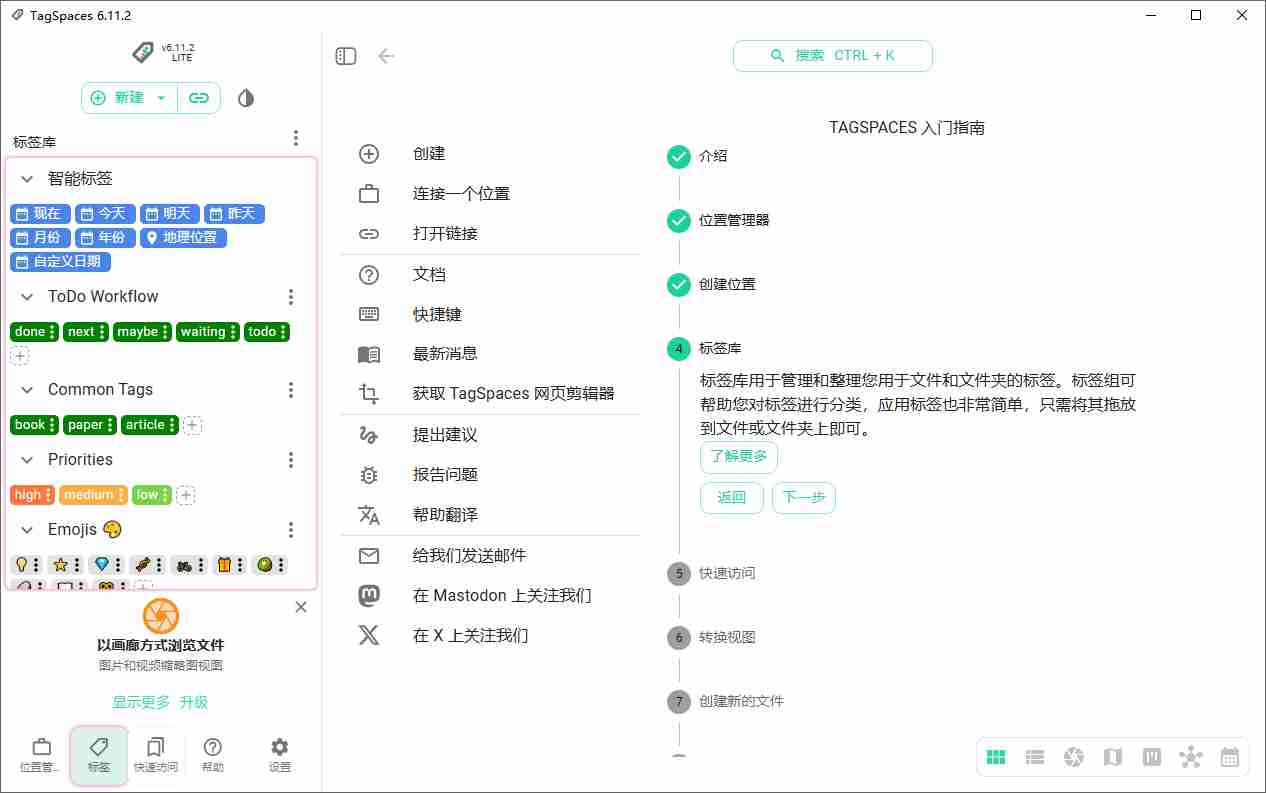Mark step 5 快速访问 in the guide
The height and width of the screenshot is (793, 1266).
point(678,573)
